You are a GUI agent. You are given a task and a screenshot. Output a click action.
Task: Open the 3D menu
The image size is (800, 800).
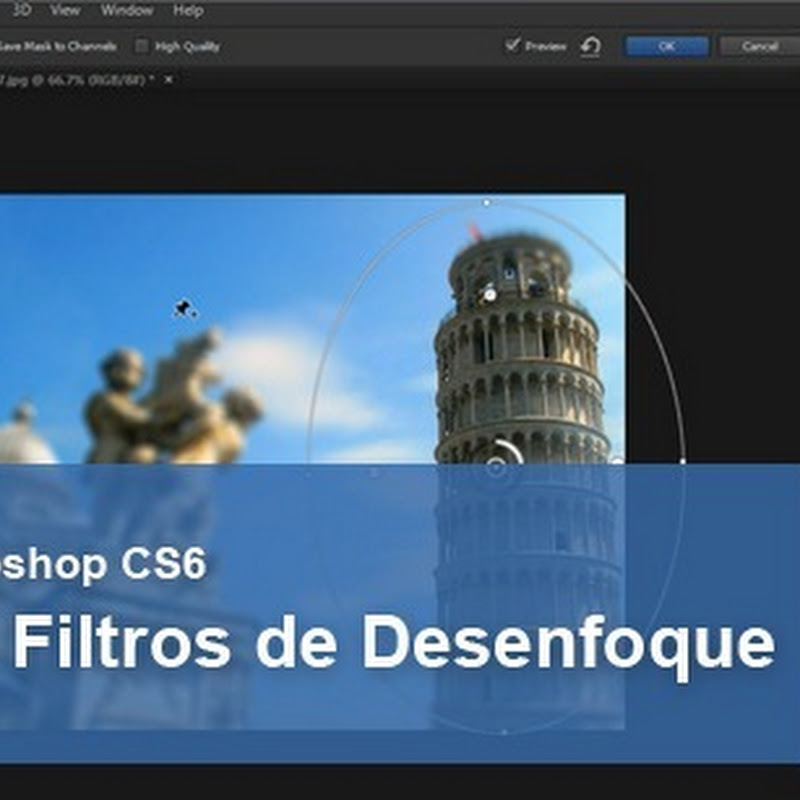coord(20,10)
